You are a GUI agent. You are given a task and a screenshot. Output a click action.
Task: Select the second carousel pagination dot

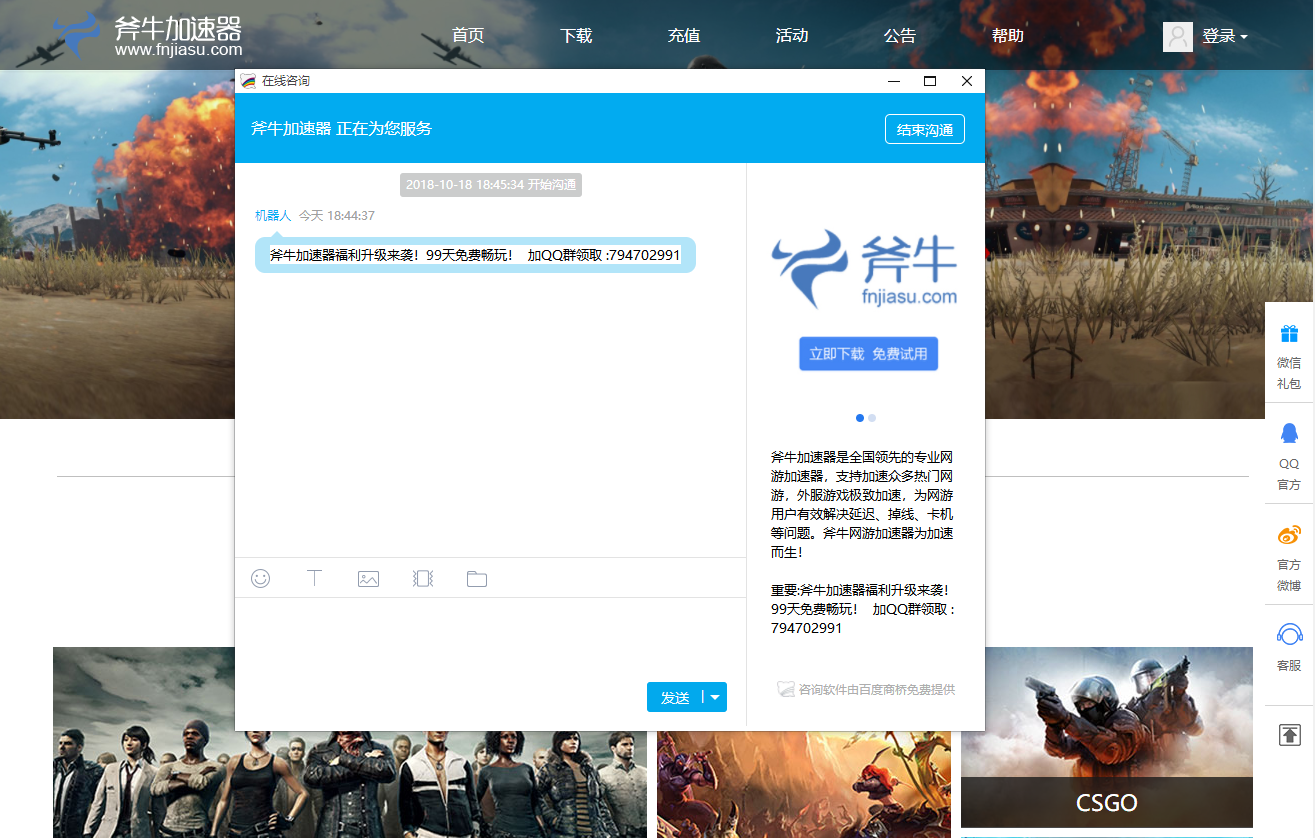click(871, 418)
